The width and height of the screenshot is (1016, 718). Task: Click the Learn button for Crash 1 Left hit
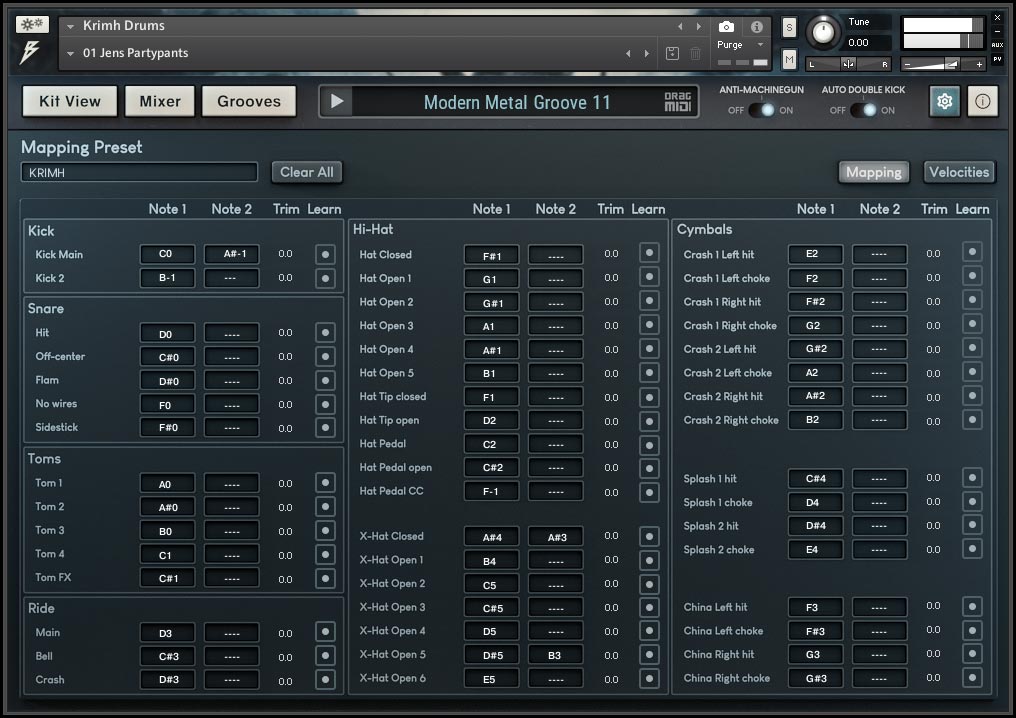(972, 252)
